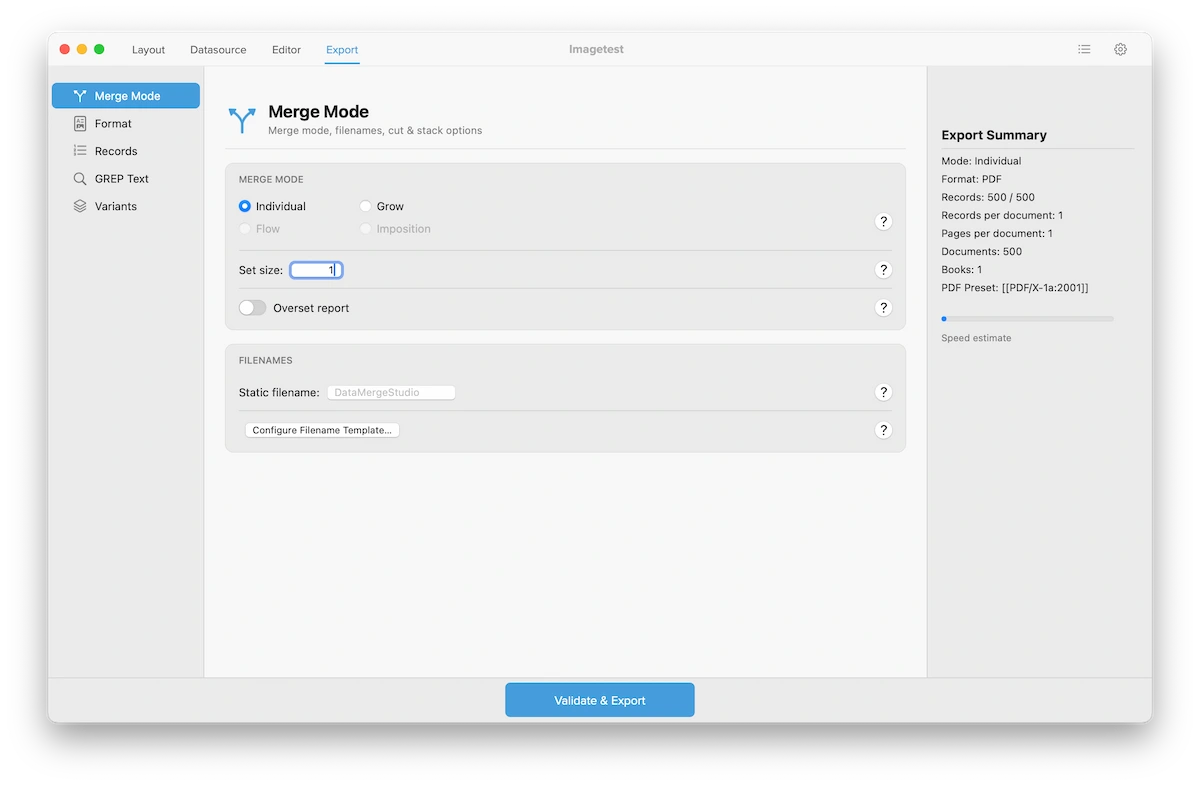Click 'Format: PDF' summary line
The image size is (1200, 786).
click(971, 179)
